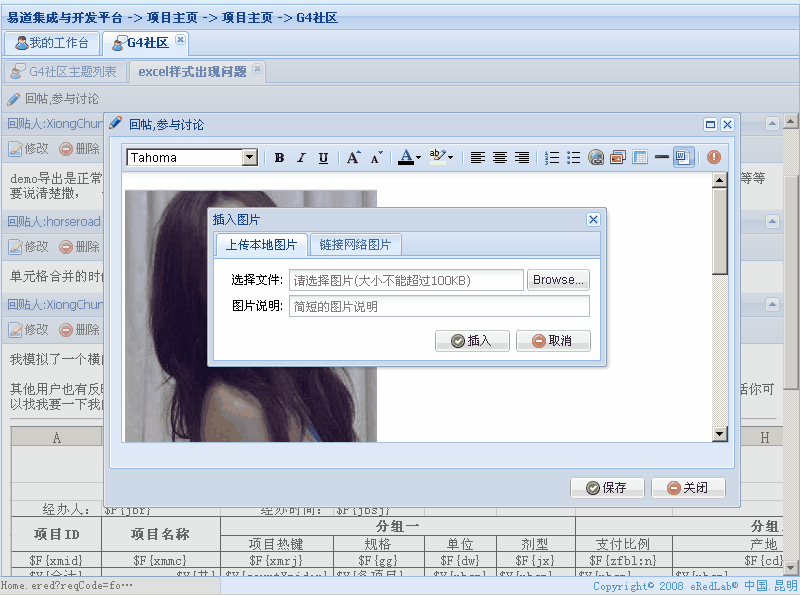Select the insert hyperlink globe icon

point(595,157)
